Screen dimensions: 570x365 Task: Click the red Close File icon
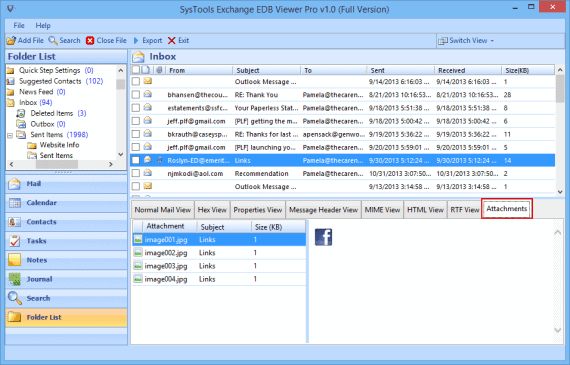pyautogui.click(x=90, y=40)
